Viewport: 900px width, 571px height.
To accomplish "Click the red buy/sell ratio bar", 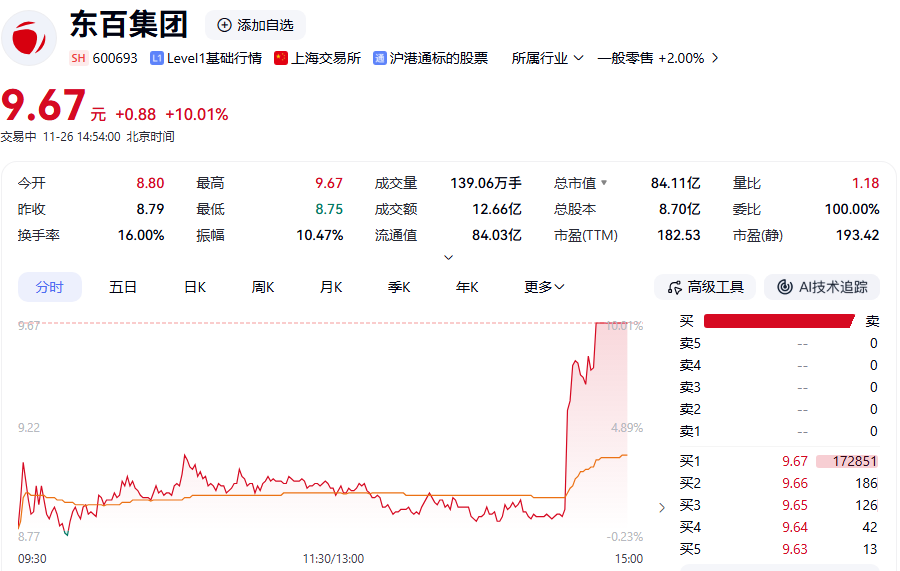I will [778, 321].
